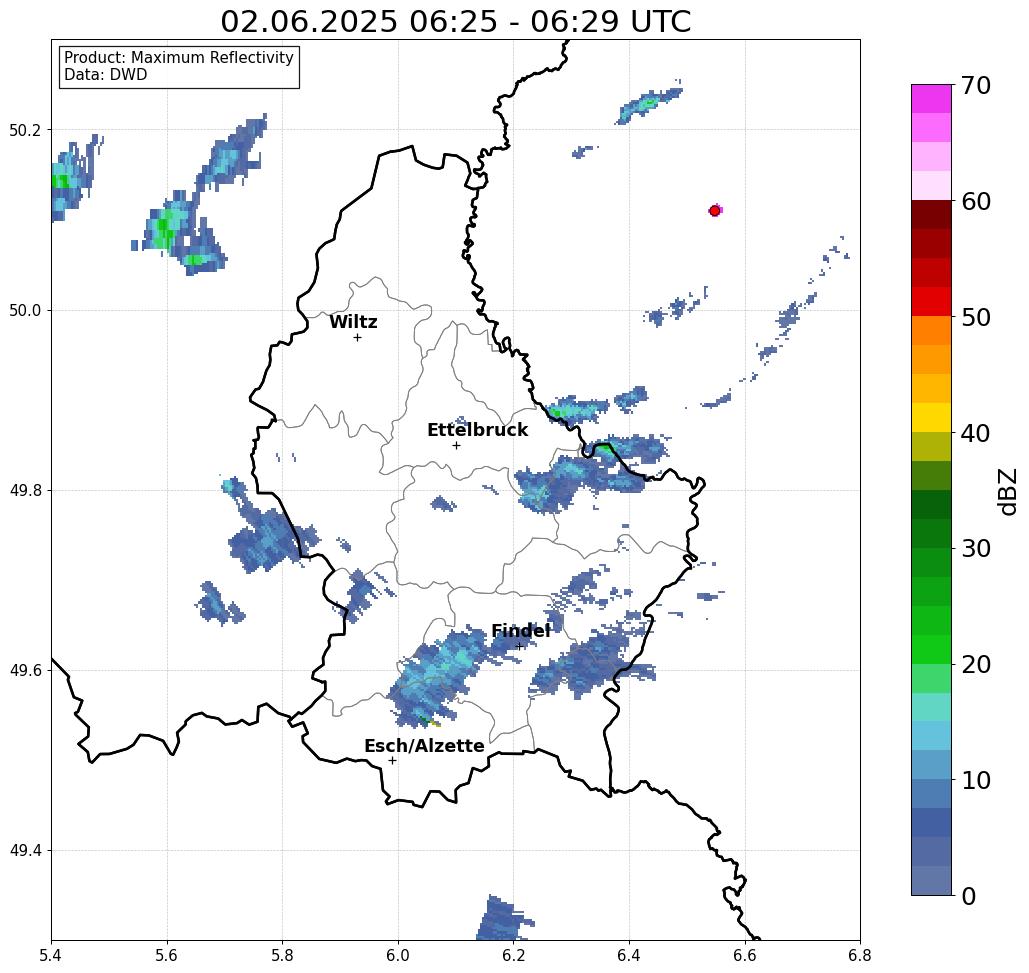Pick the magenta top swatch of the colorbar
1029x973 pixels.
tap(931, 99)
